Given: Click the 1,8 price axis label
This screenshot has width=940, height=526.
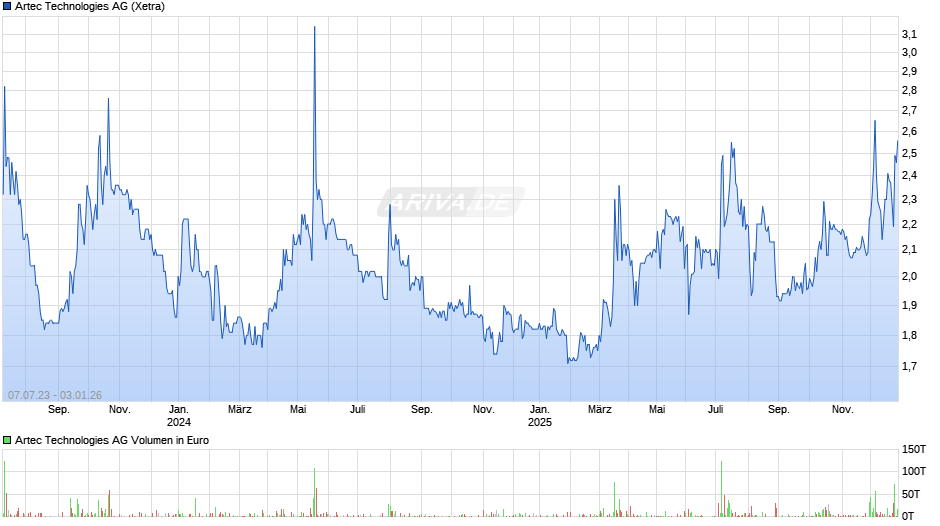Looking at the screenshot, I should (x=909, y=335).
